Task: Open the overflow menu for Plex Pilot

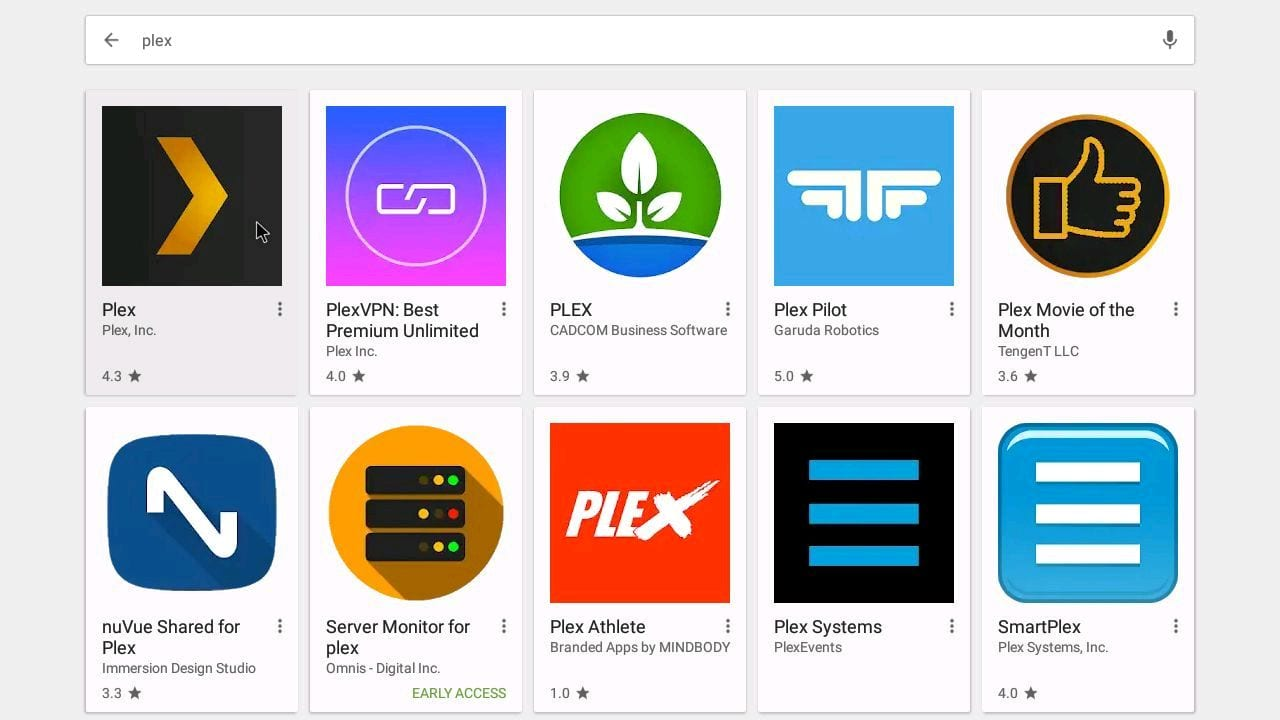Action: click(x=952, y=310)
